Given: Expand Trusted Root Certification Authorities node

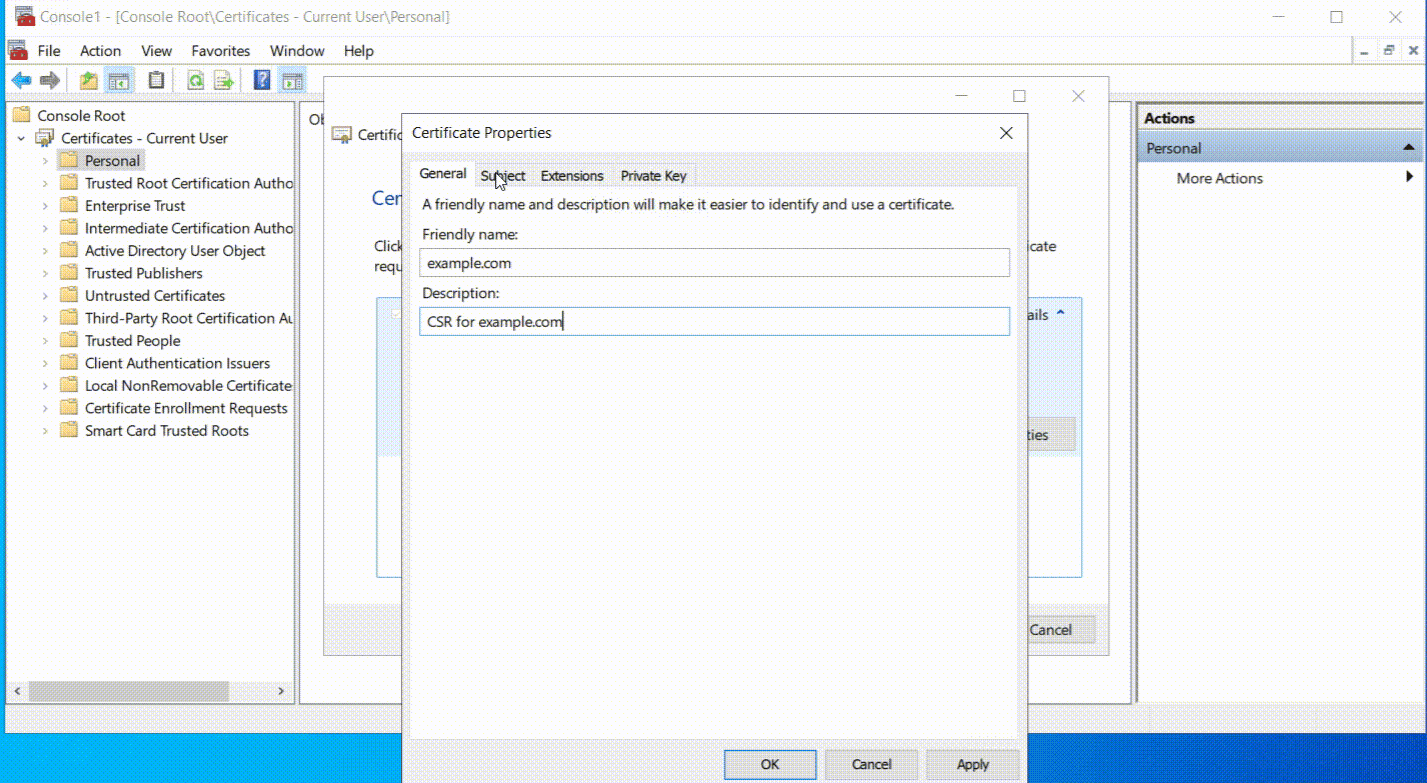Looking at the screenshot, I should tap(45, 183).
